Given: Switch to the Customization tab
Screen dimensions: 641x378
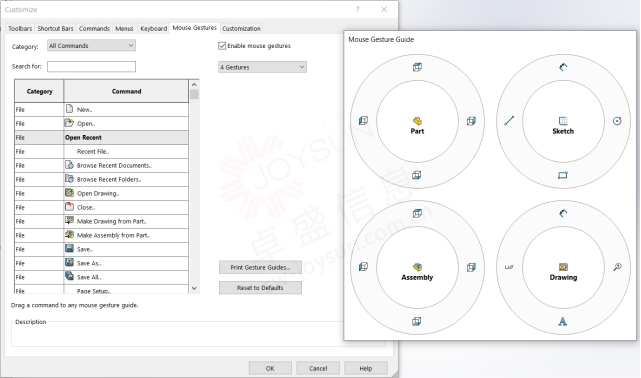Looking at the screenshot, I should (241, 29).
